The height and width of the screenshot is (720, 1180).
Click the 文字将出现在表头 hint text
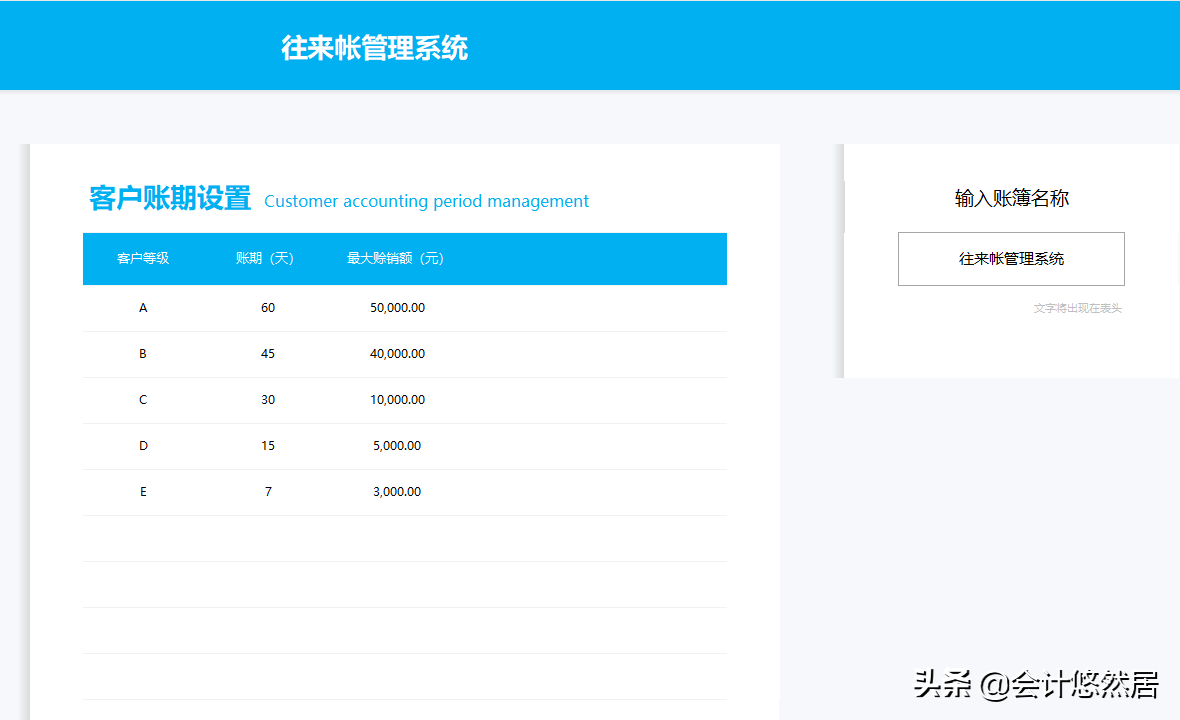(1075, 308)
